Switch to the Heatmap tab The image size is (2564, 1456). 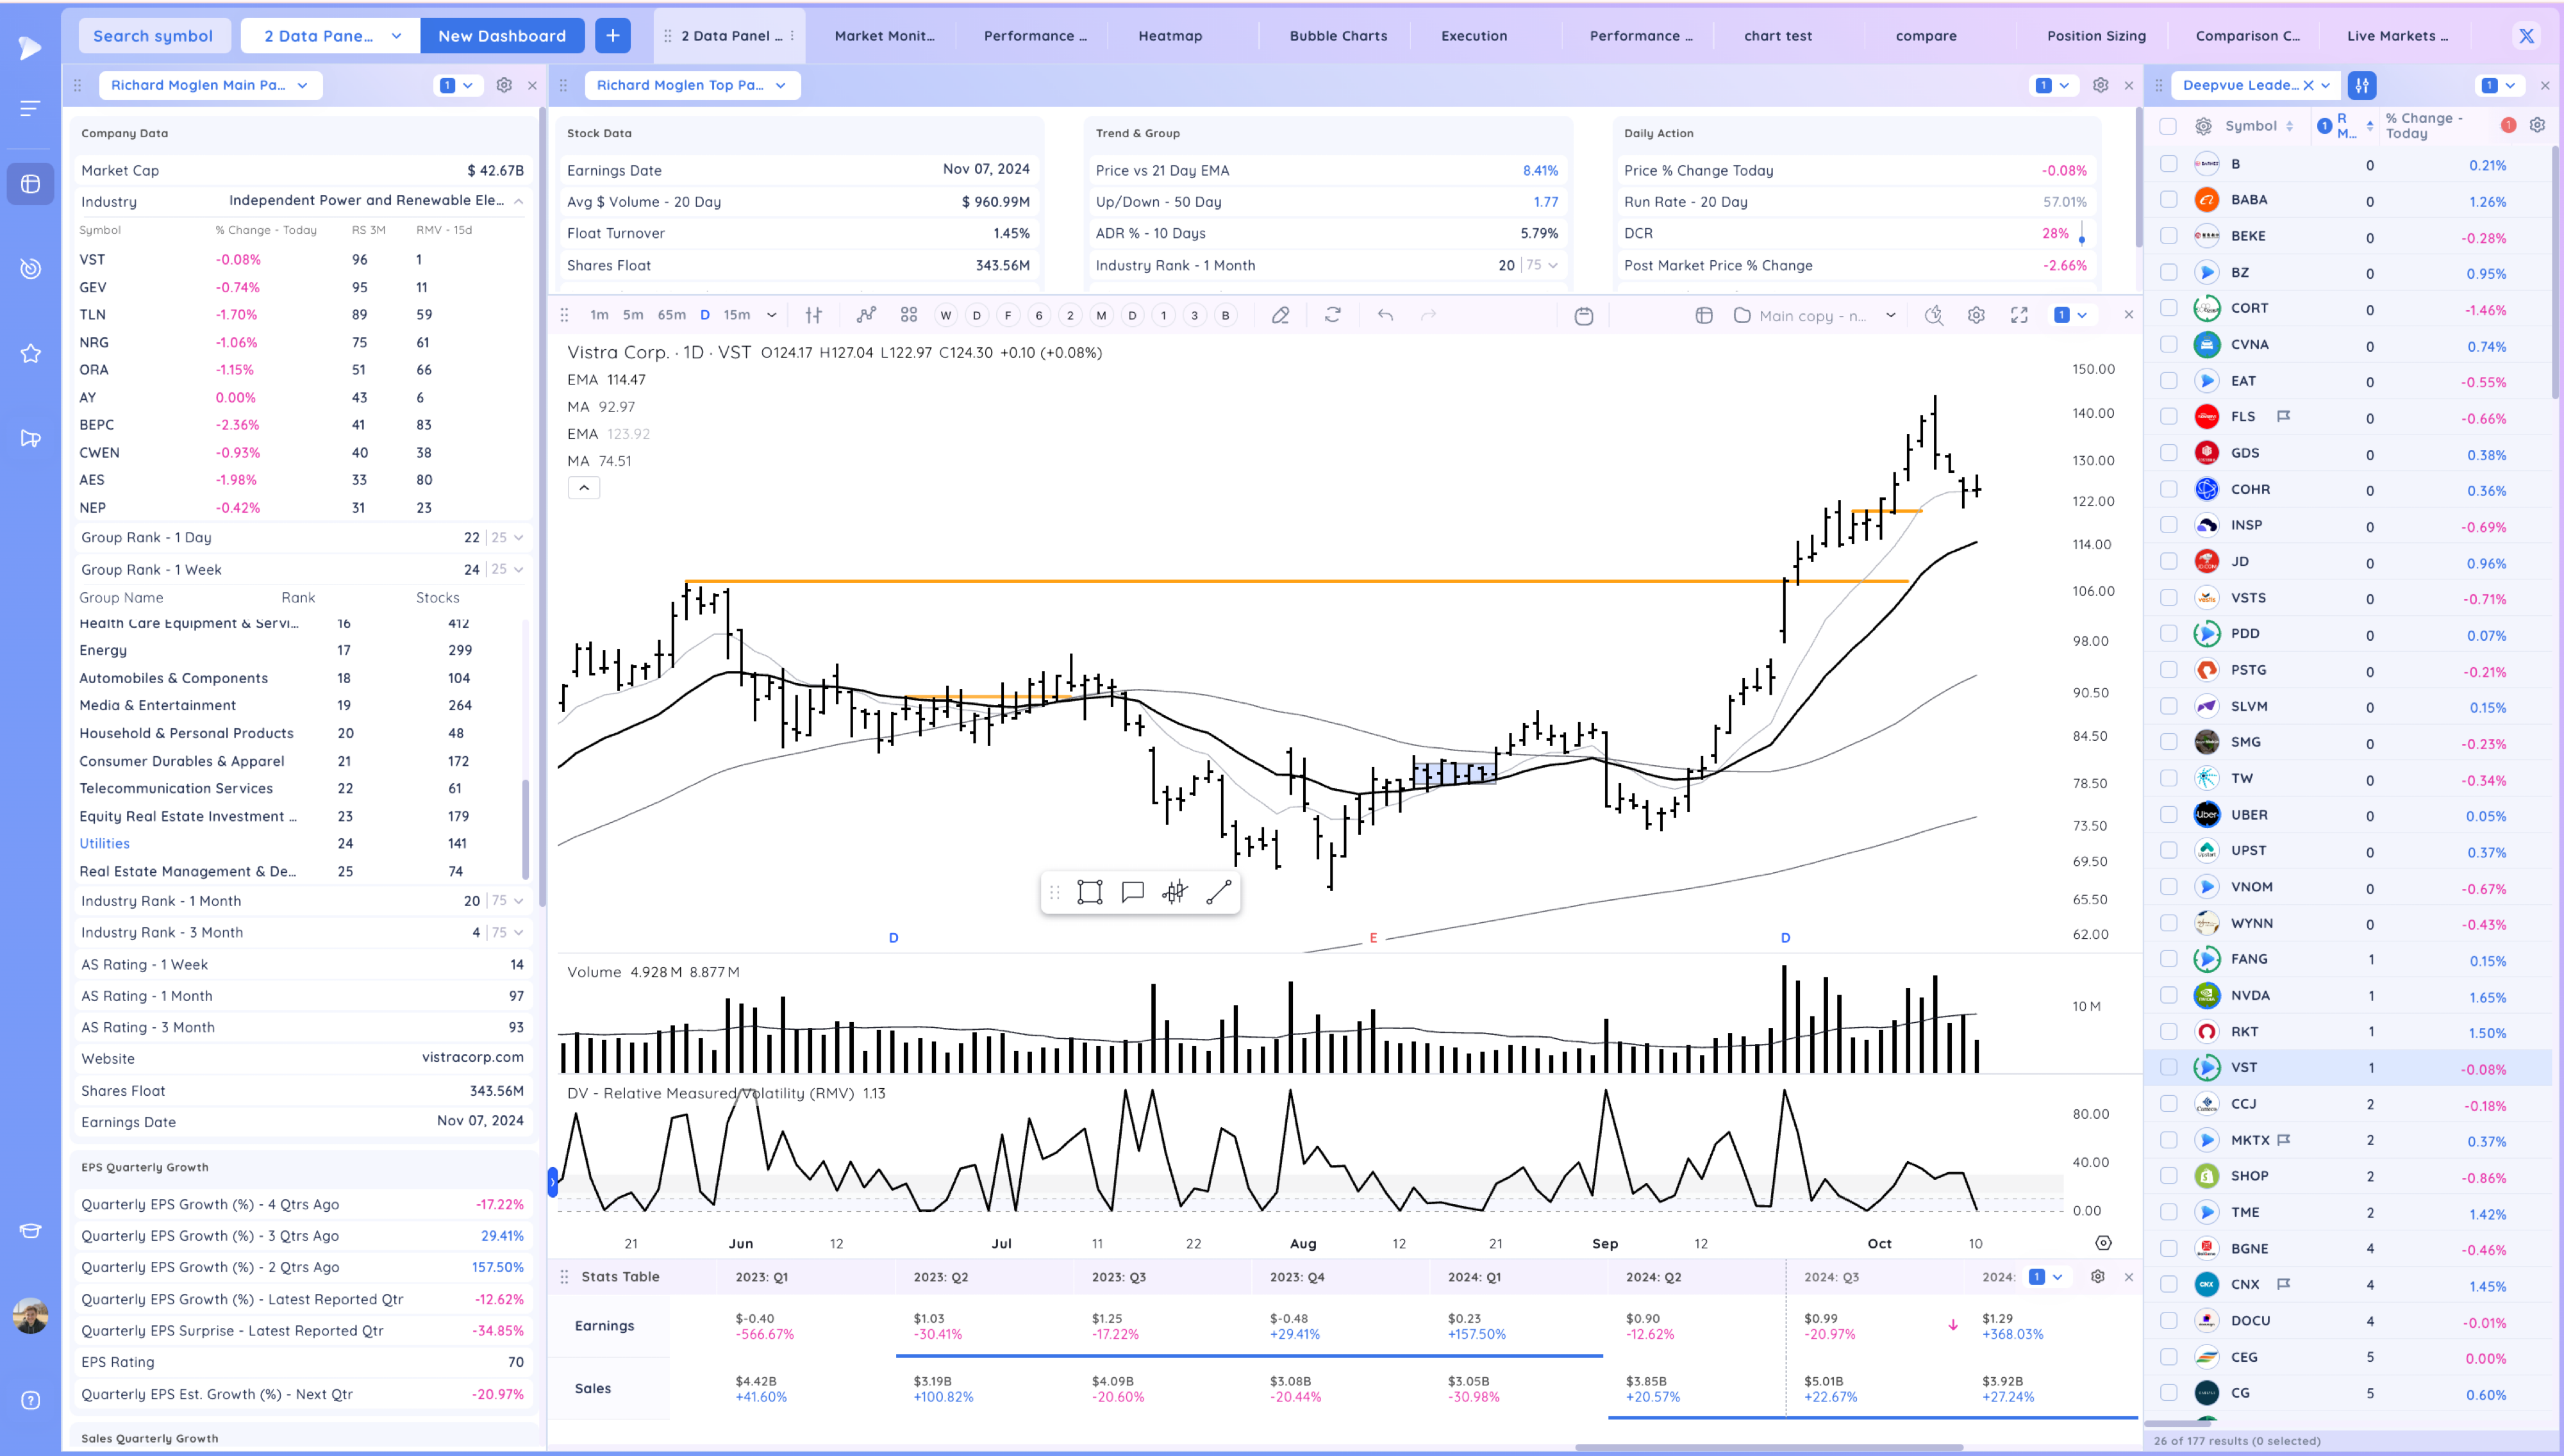tap(1170, 36)
